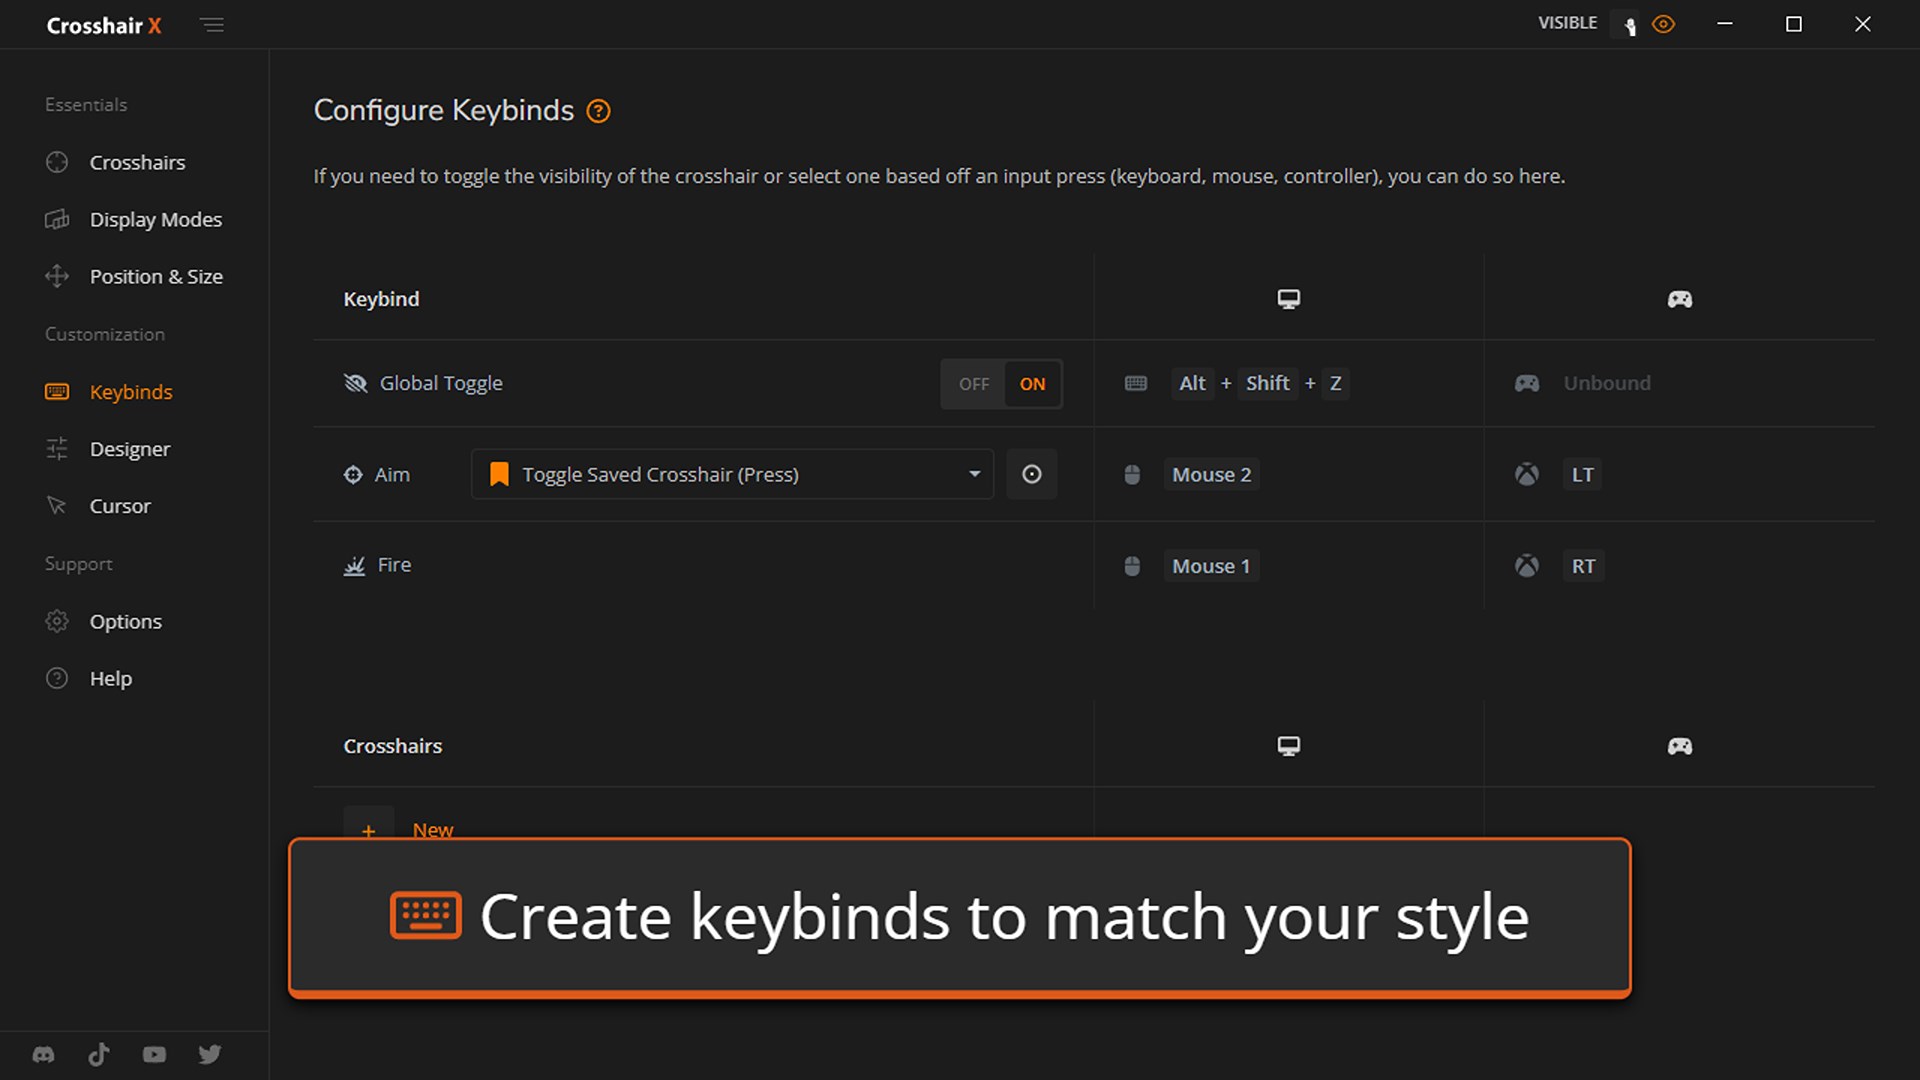Toggle crosshair visibility with the eye icon
The height and width of the screenshot is (1080, 1920).
1663,23
